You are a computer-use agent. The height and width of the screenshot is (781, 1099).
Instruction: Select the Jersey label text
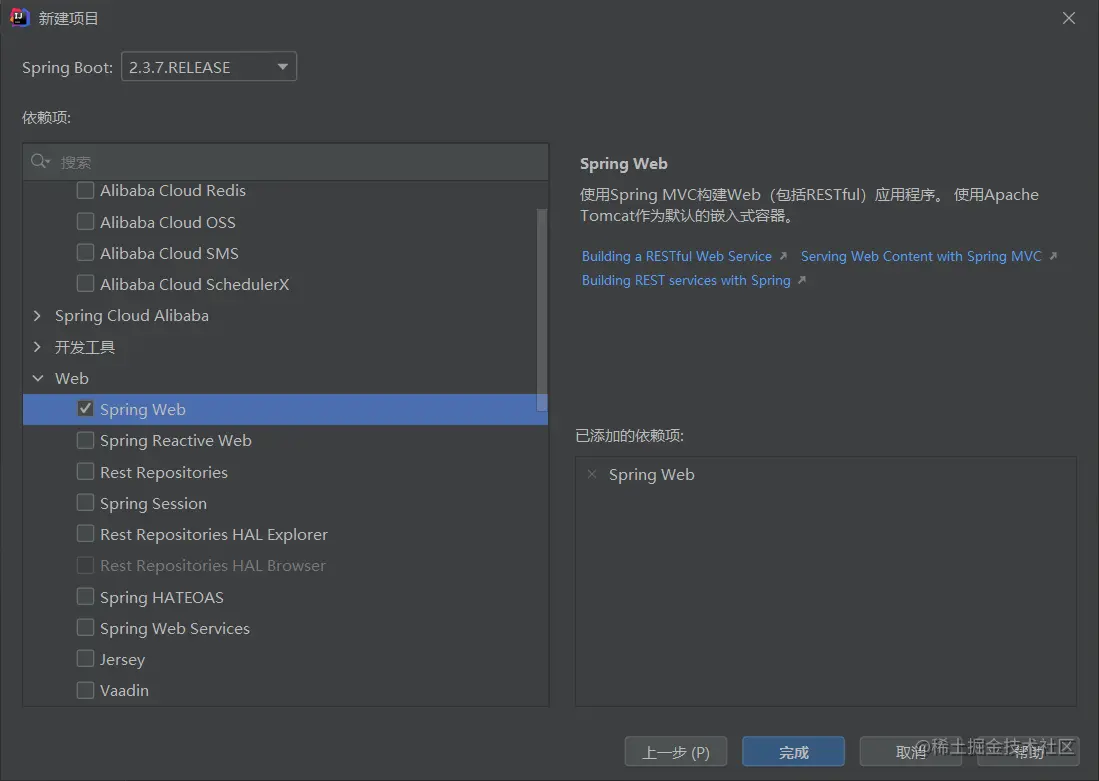point(122,660)
